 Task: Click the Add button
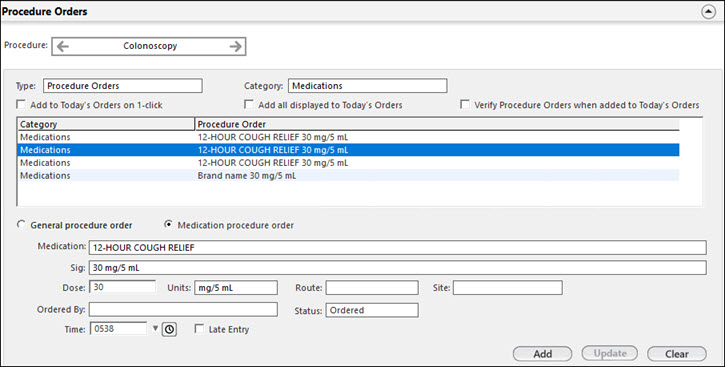tap(542, 354)
